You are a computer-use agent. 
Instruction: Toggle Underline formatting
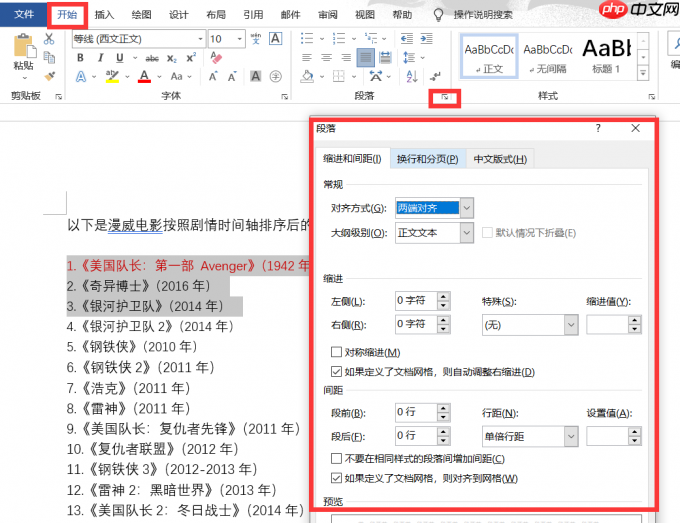120,58
